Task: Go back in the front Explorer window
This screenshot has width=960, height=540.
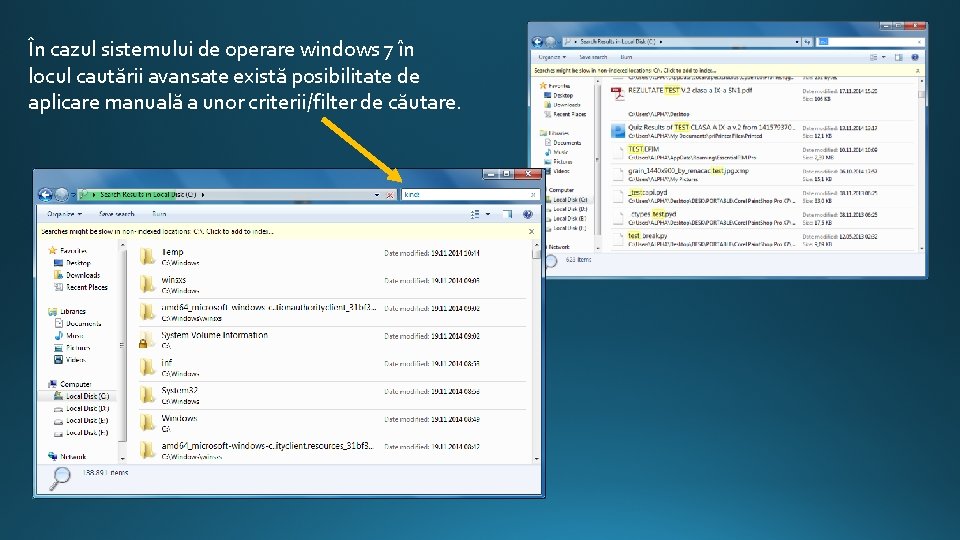Action: [45, 195]
